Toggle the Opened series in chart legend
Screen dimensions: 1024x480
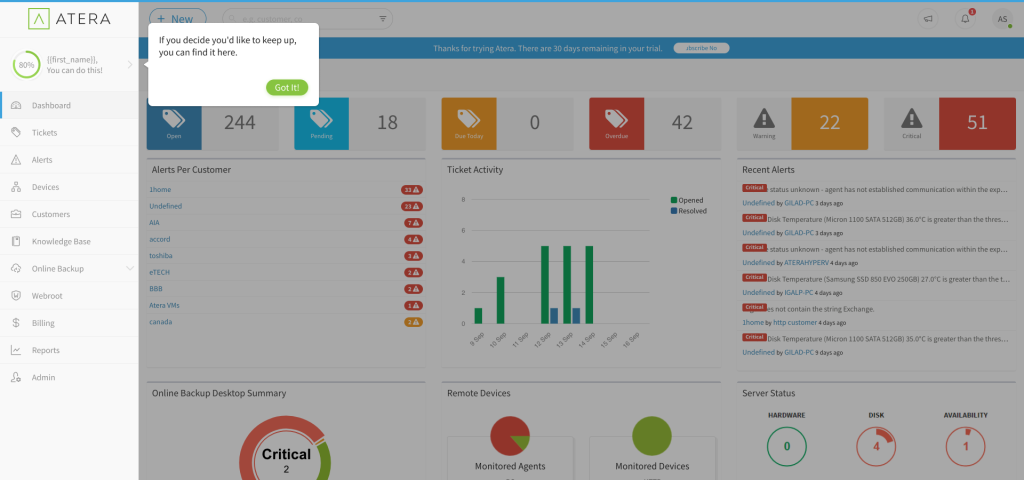690,200
